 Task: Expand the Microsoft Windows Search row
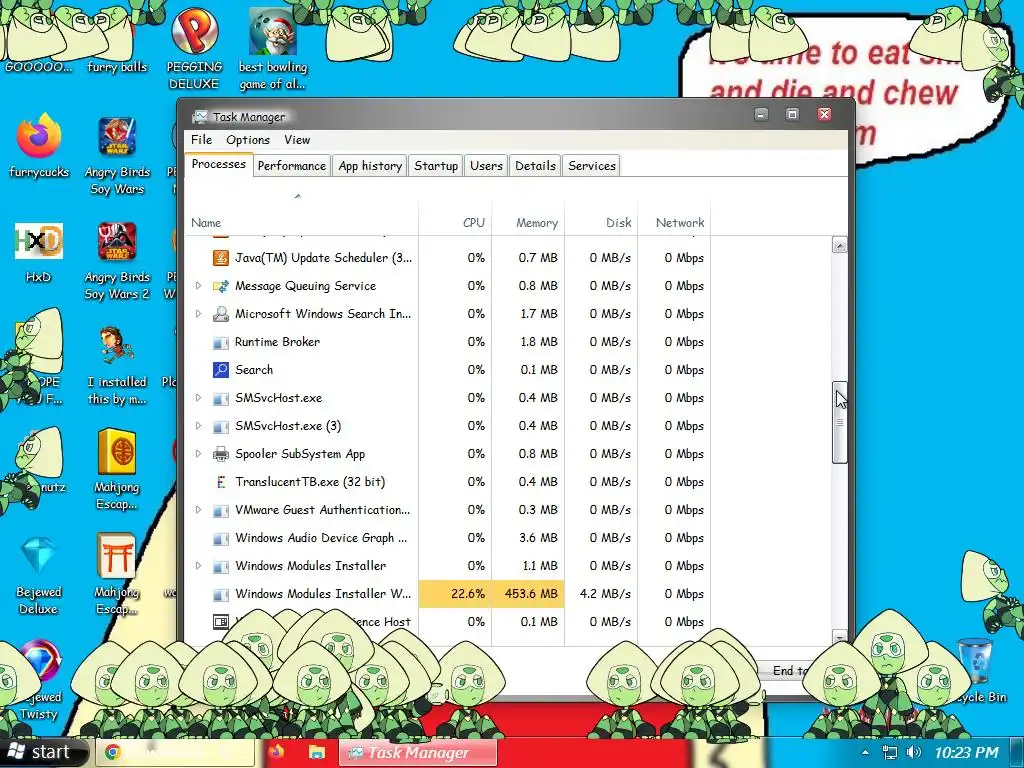tap(199, 313)
